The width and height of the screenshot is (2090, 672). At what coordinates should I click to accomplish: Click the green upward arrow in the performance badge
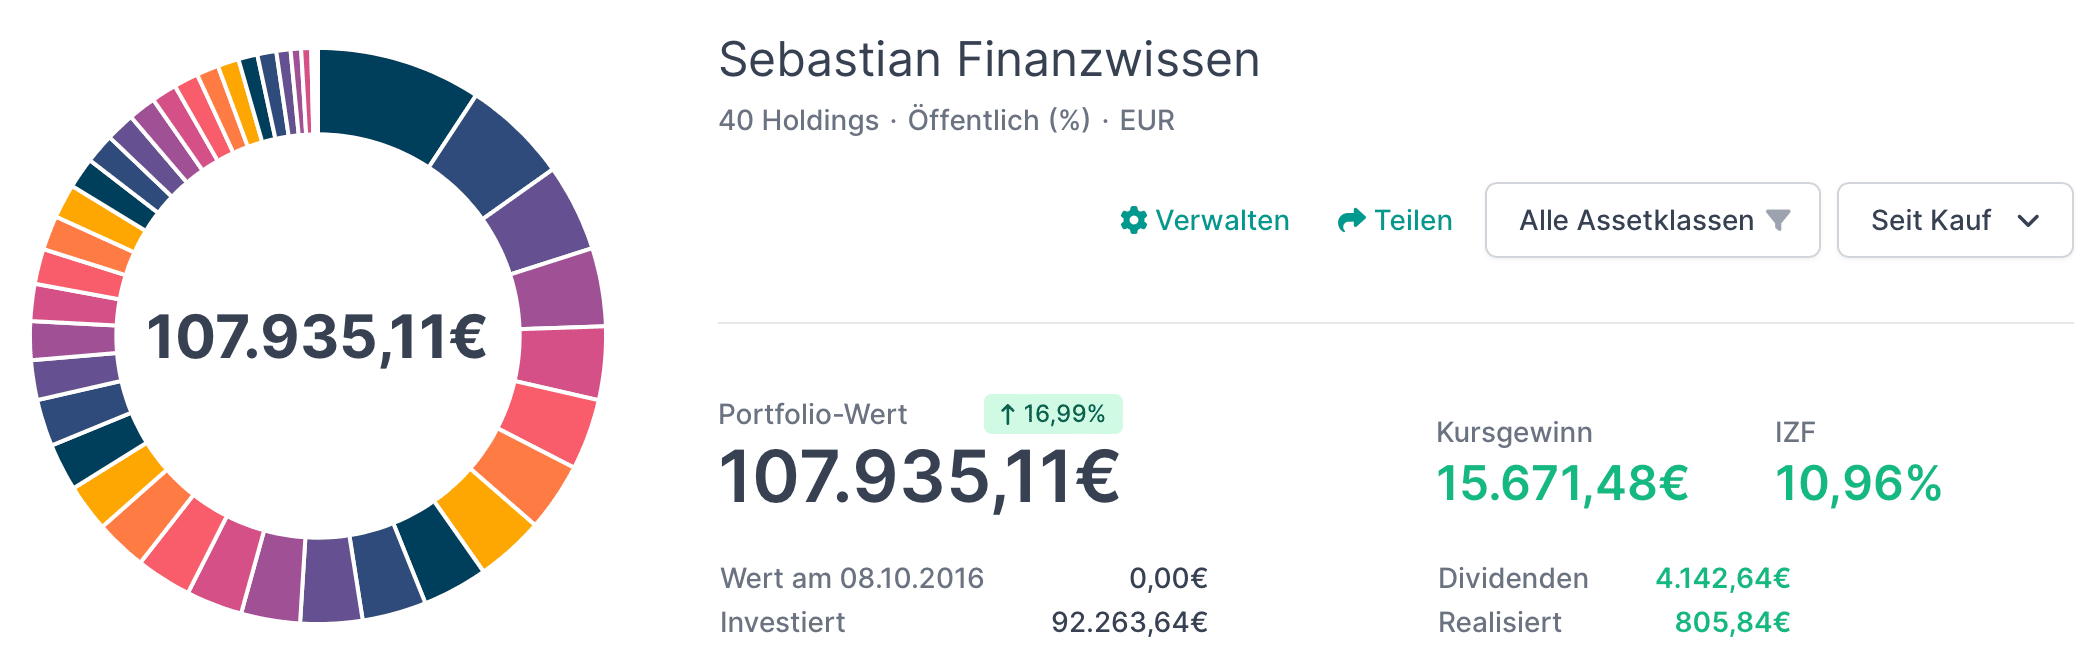[x=1007, y=413]
